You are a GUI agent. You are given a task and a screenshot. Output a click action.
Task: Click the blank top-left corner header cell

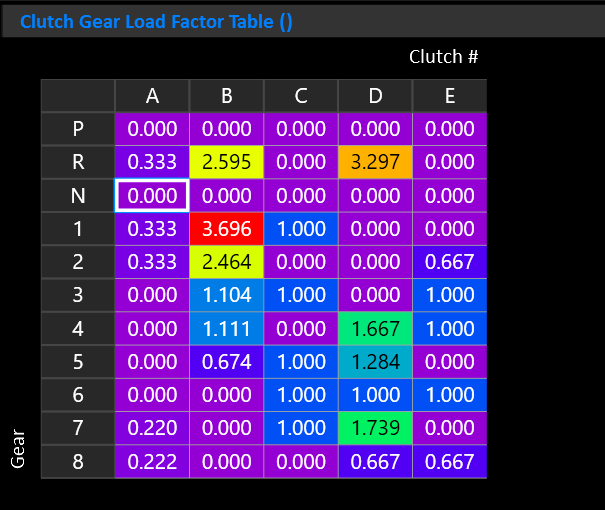coord(78,96)
